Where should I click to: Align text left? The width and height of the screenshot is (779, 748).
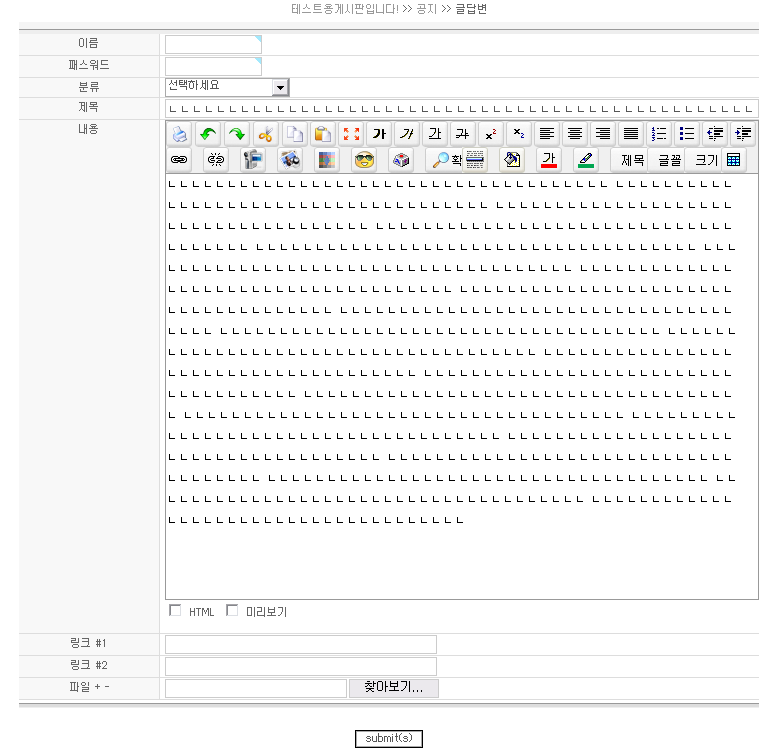(x=547, y=134)
